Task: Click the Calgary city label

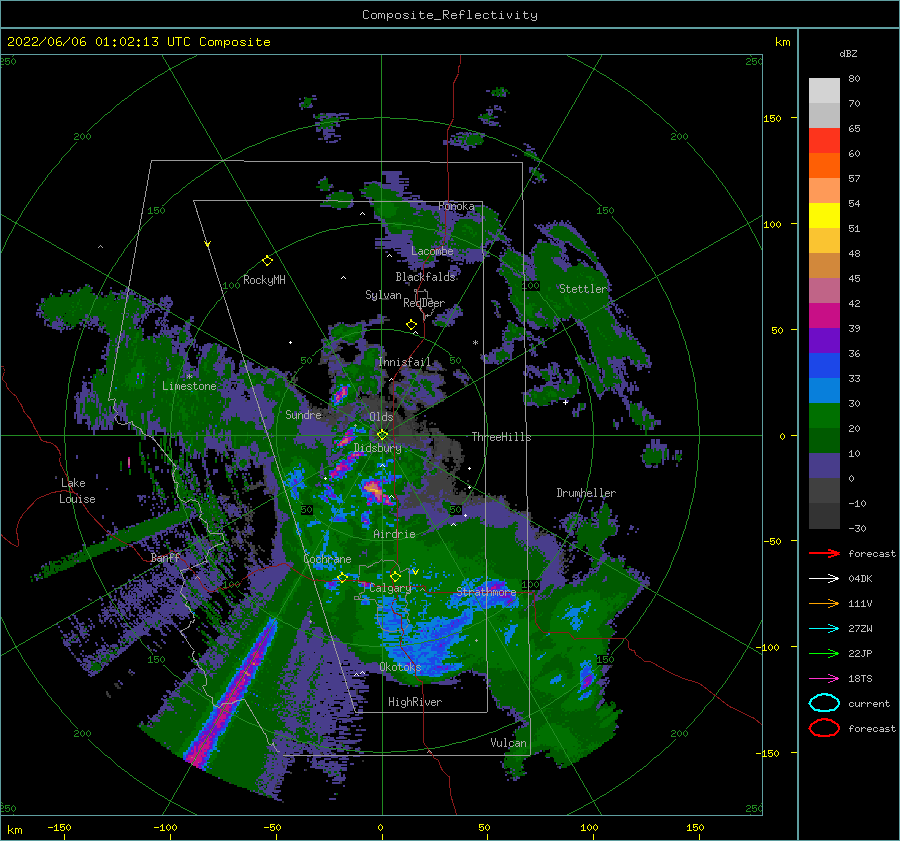Action: (x=390, y=588)
